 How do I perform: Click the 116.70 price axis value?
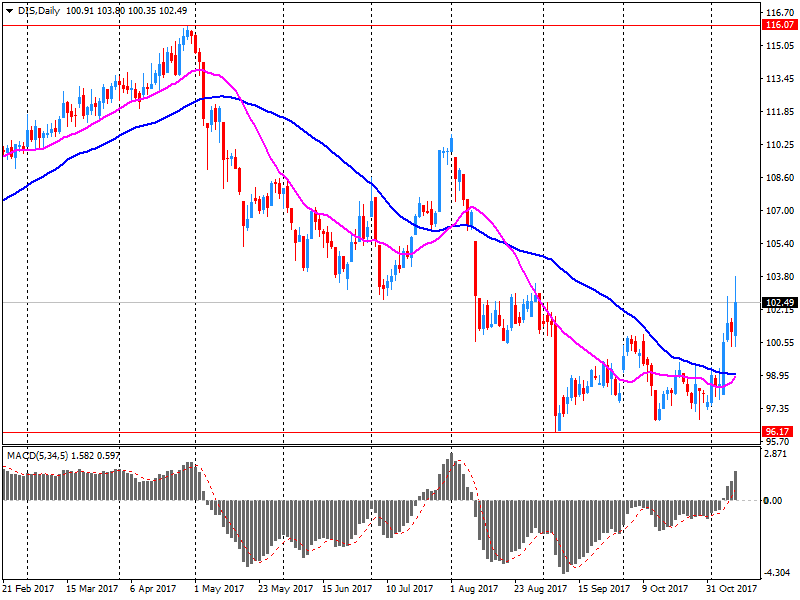(780, 12)
